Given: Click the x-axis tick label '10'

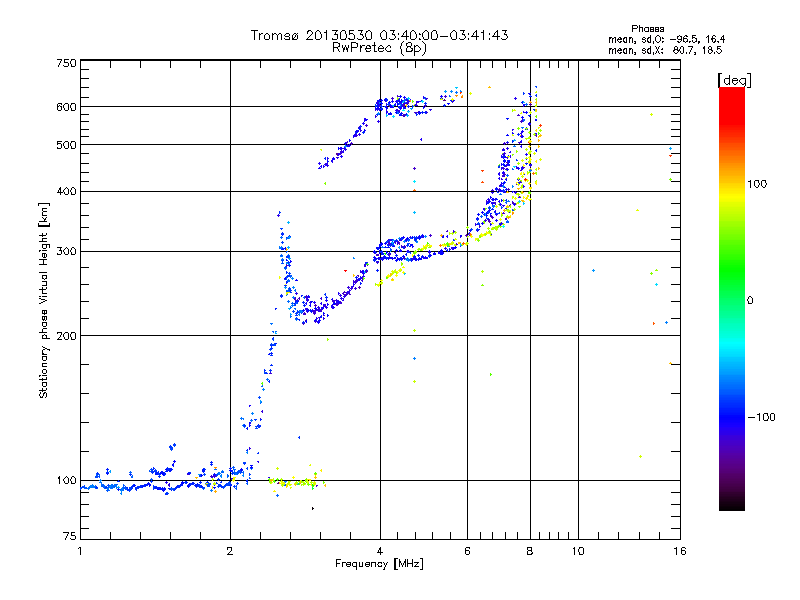Looking at the screenshot, I should click(x=578, y=551).
